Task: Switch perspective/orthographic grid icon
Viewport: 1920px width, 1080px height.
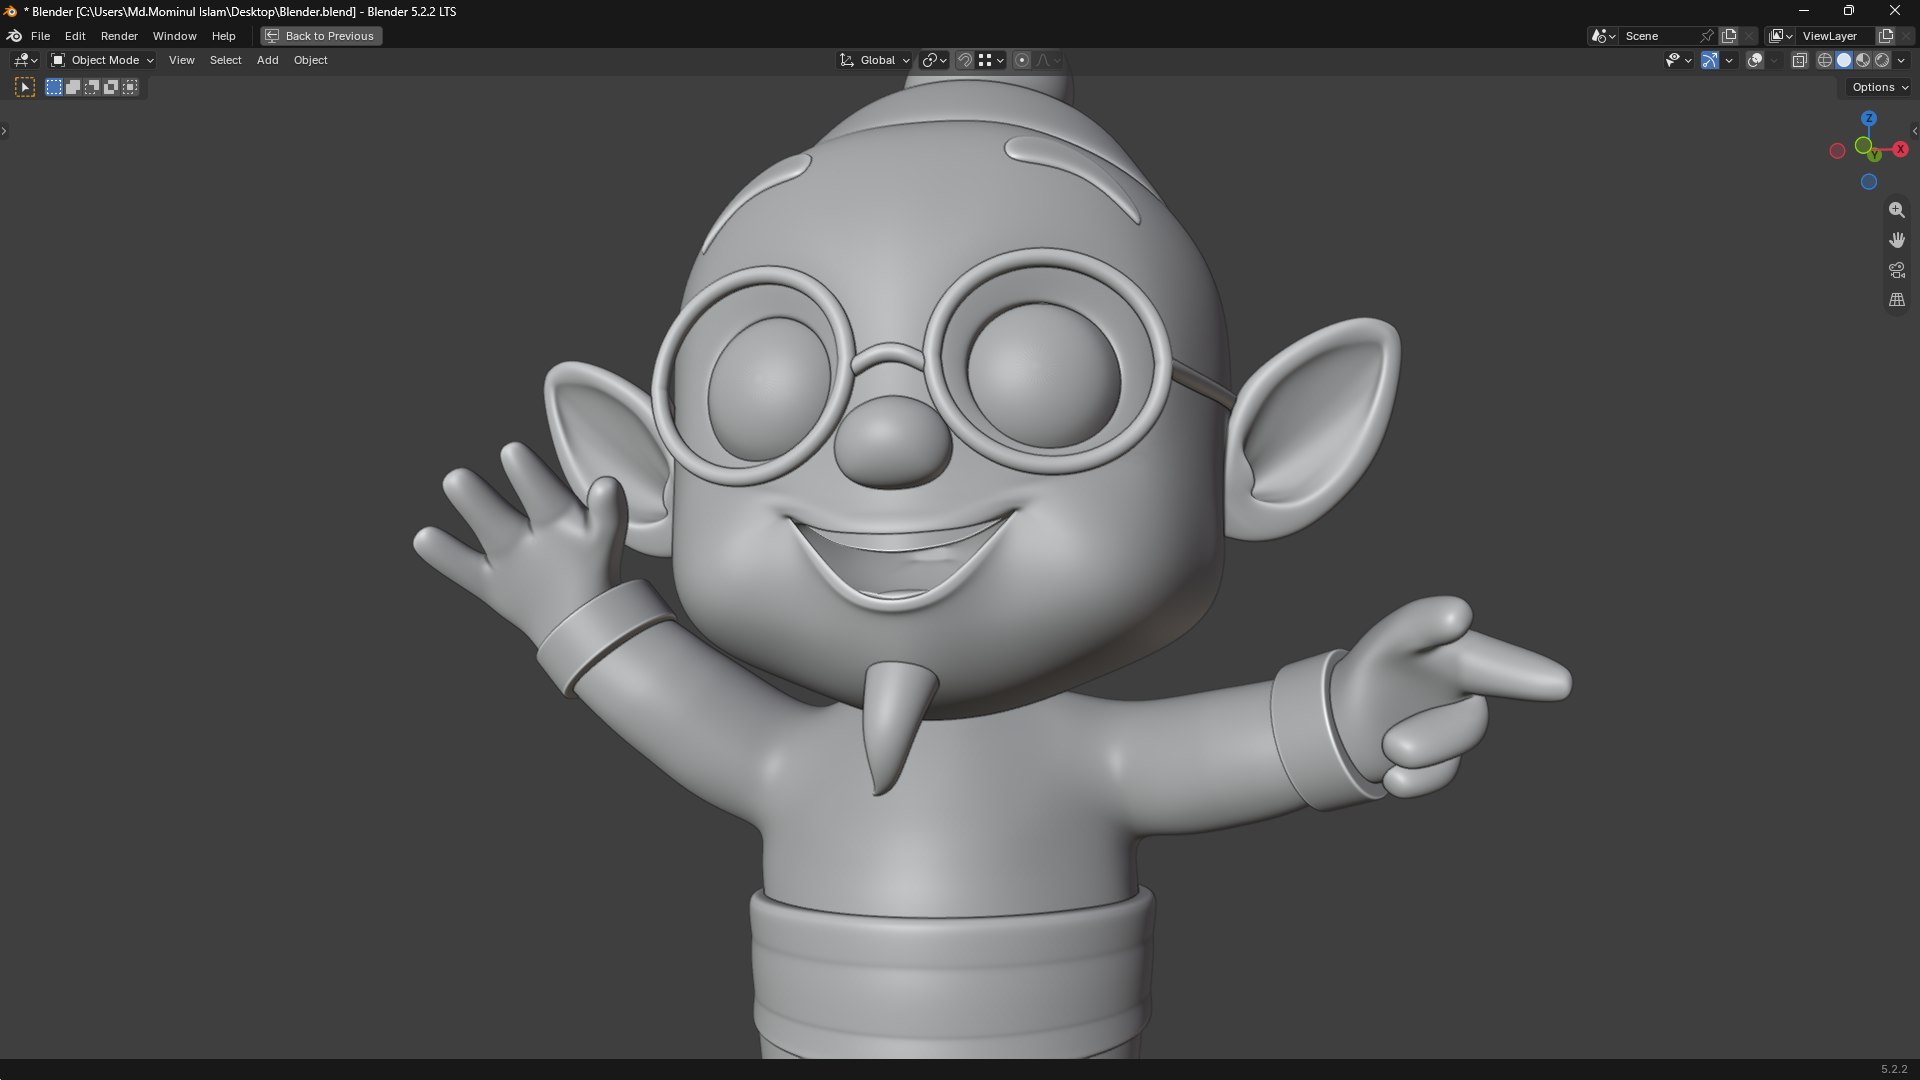Action: [1896, 301]
